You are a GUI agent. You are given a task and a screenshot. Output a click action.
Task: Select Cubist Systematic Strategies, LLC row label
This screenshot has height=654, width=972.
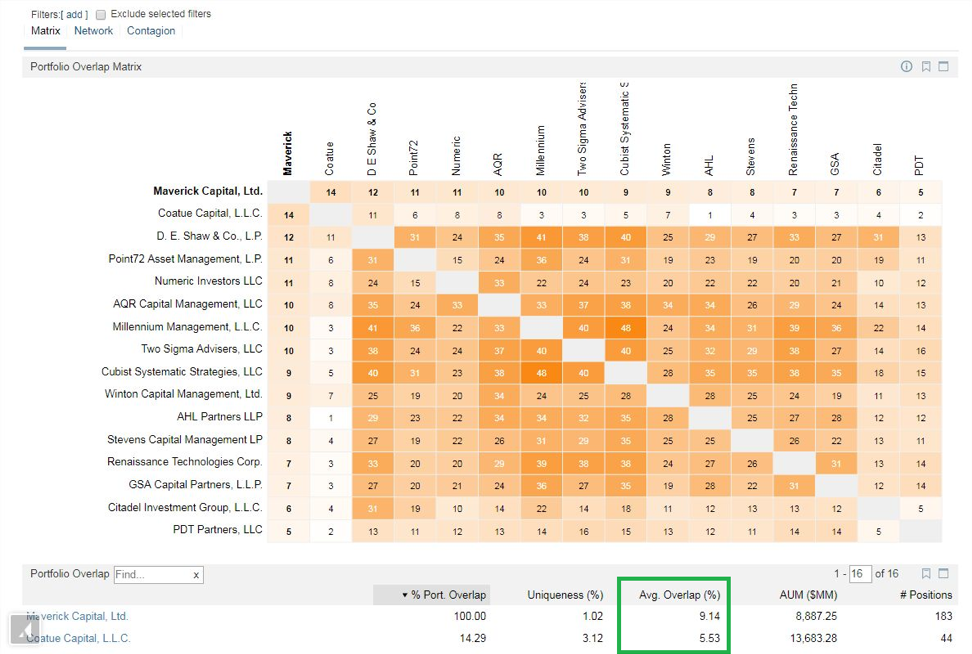tap(182, 372)
